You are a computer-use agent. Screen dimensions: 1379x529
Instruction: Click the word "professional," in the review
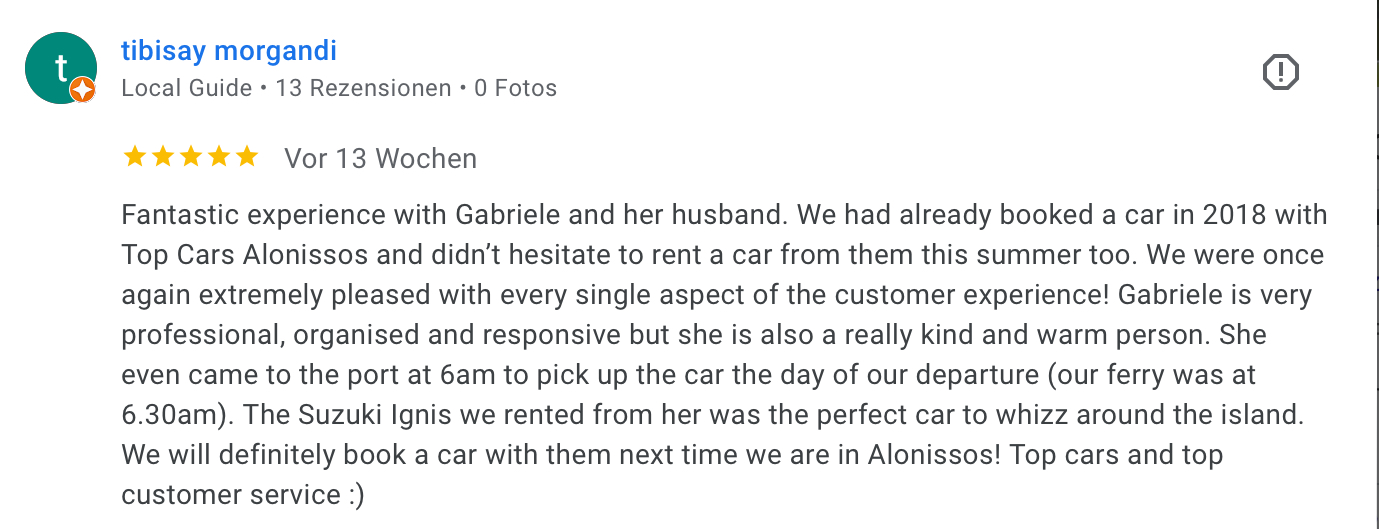click(202, 335)
